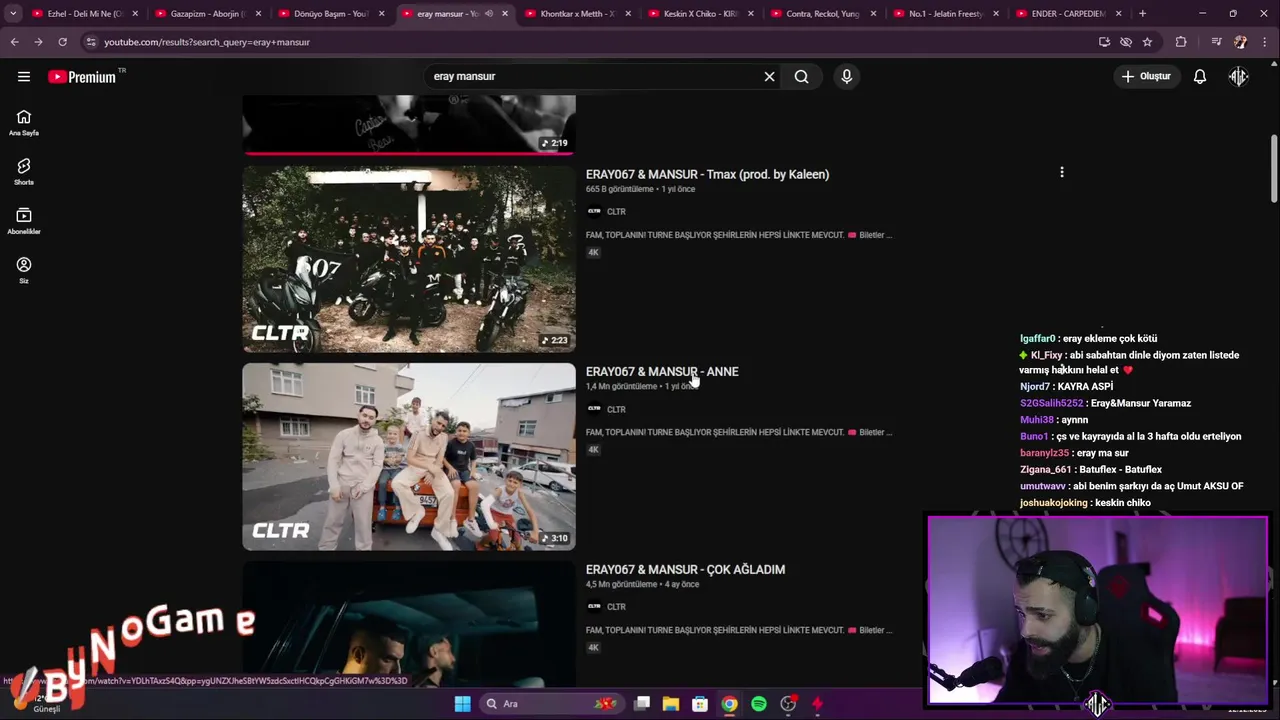1280x720 pixels.
Task: Switch to the Gazapizm - Aborjin tab
Action: coord(205,14)
